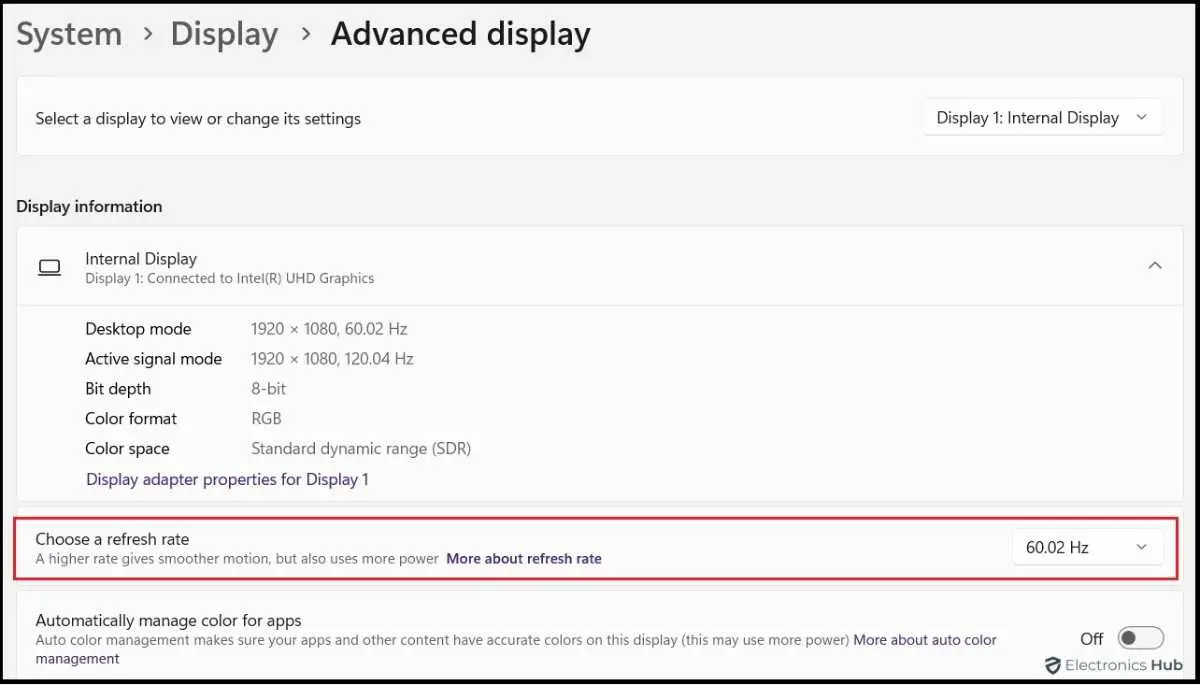
Task: Go to System in breadcrumb
Action: point(69,34)
